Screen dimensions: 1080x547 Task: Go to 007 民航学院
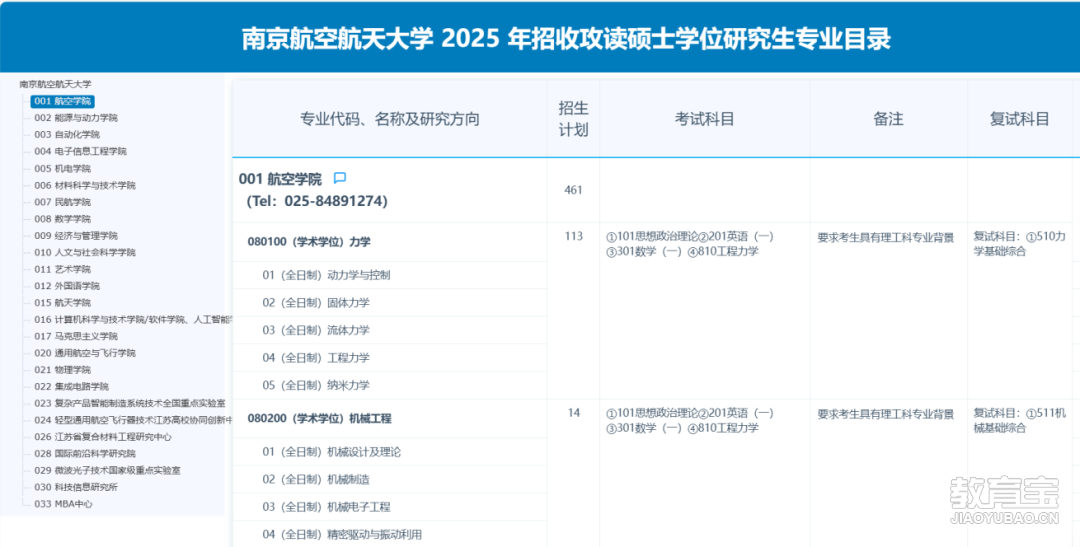[x=63, y=203]
